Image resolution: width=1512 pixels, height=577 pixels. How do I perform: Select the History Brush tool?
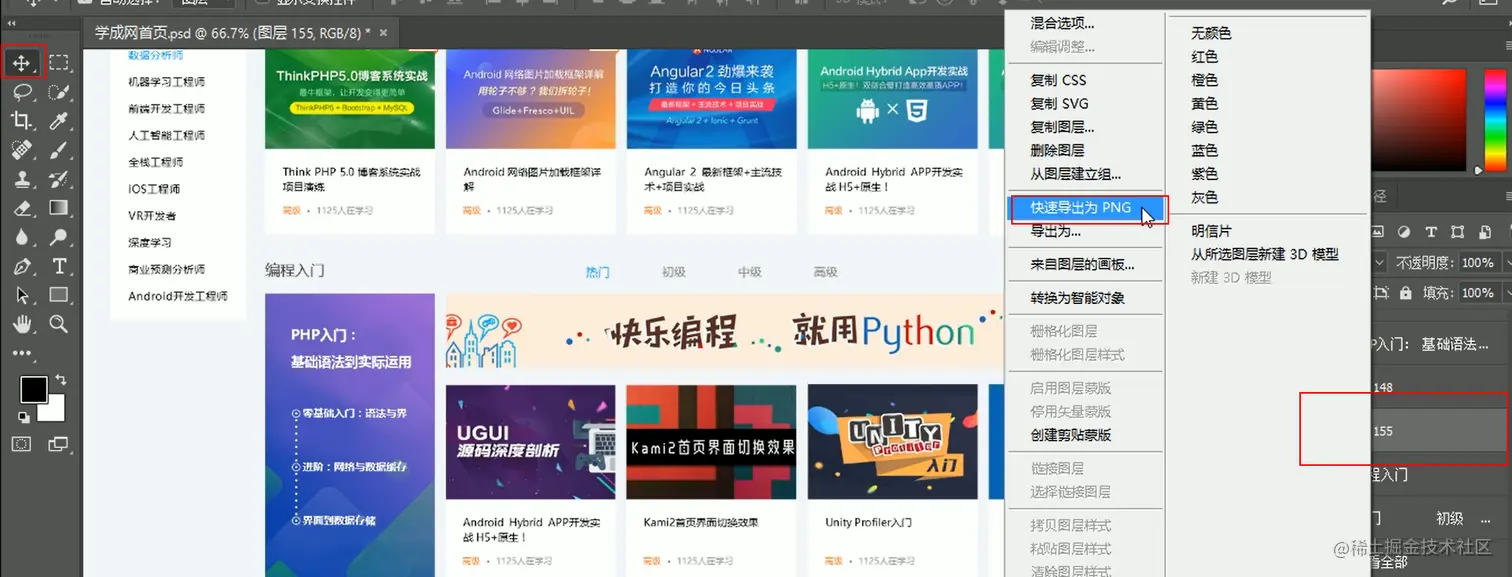tap(59, 179)
